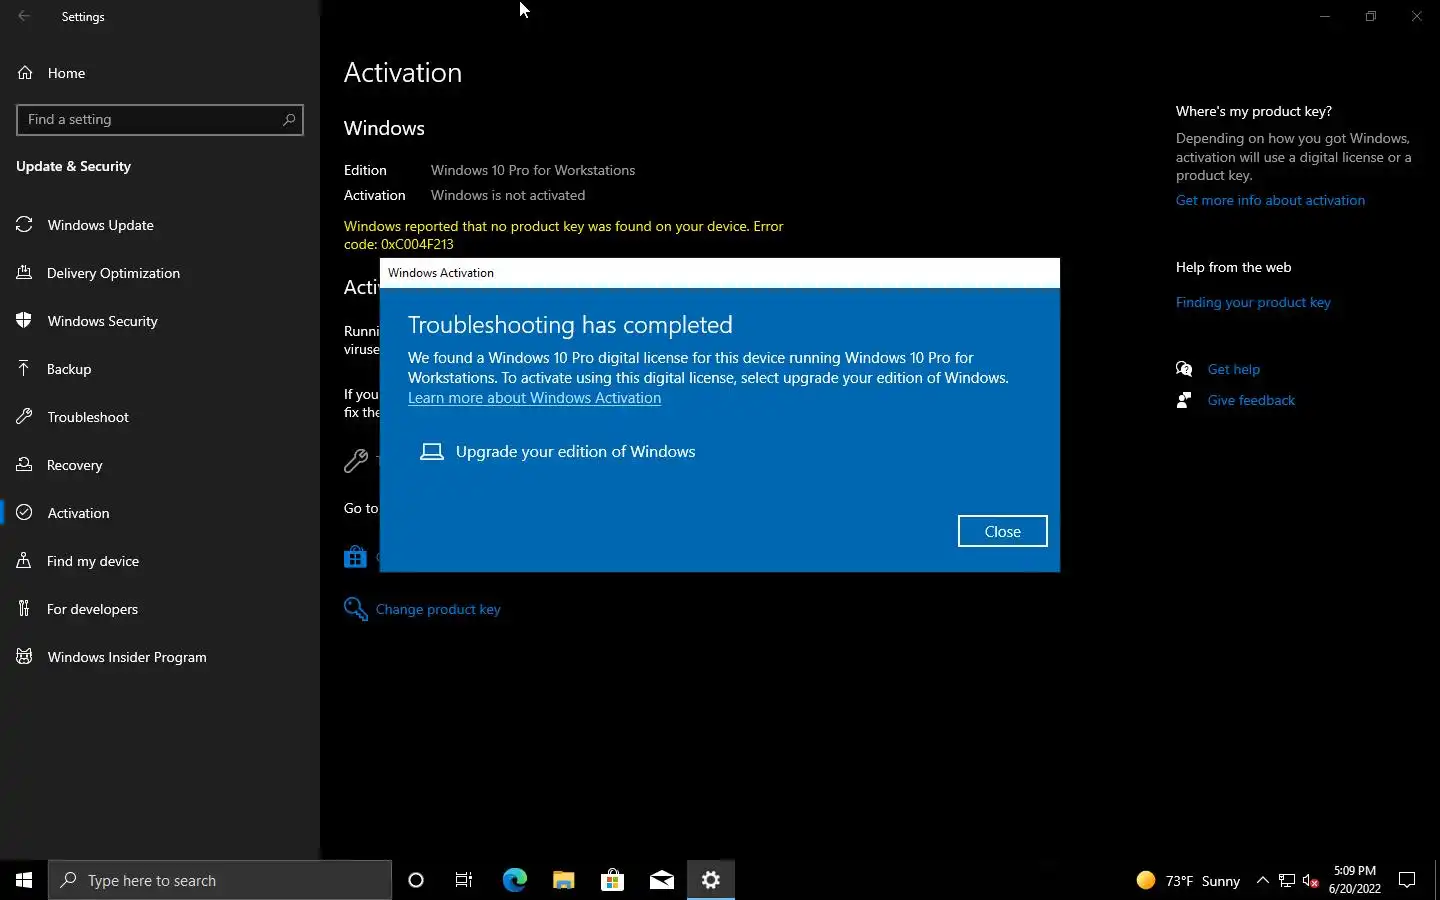Viewport: 1440px width, 900px height.
Task: Click the Delivery Optimization icon
Action: [x=25, y=273]
